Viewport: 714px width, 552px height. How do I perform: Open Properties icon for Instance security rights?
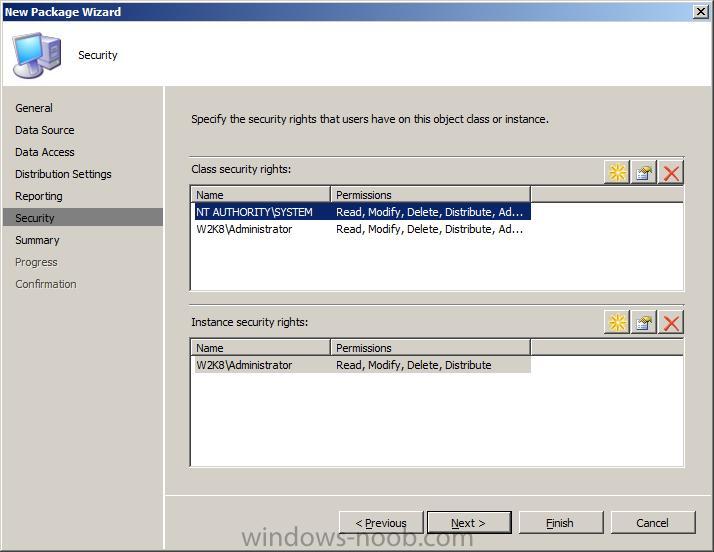pos(643,322)
